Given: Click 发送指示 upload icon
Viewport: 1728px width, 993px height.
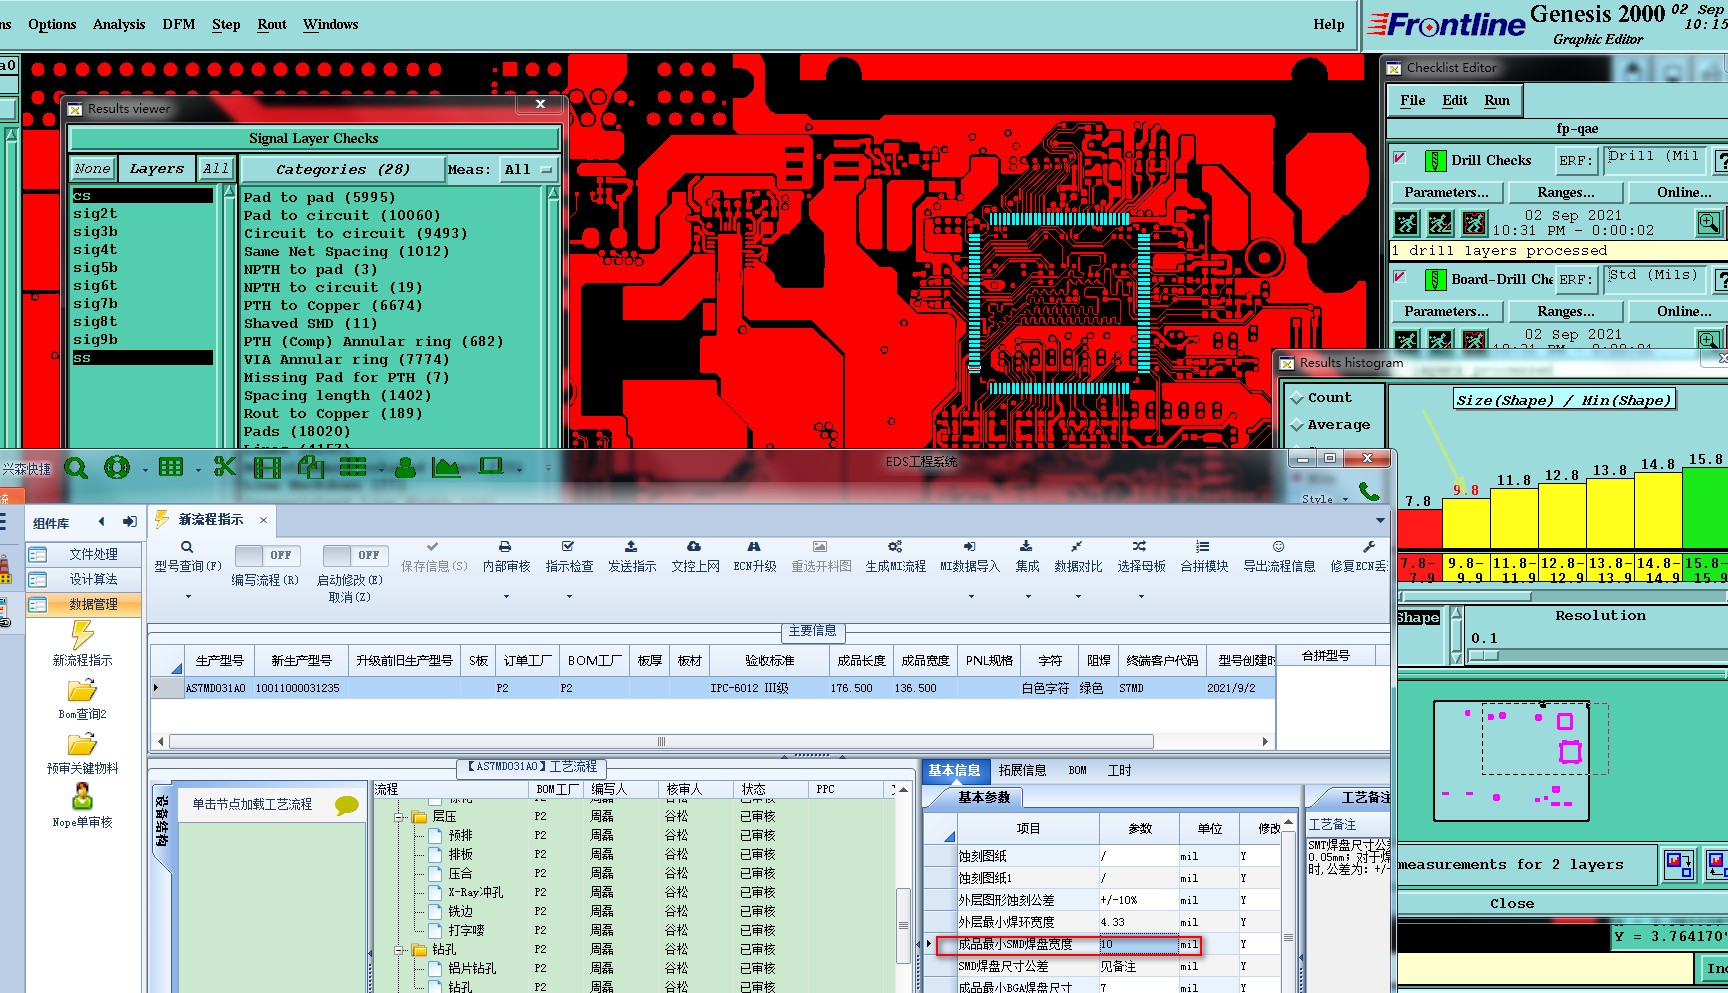Looking at the screenshot, I should 631,547.
